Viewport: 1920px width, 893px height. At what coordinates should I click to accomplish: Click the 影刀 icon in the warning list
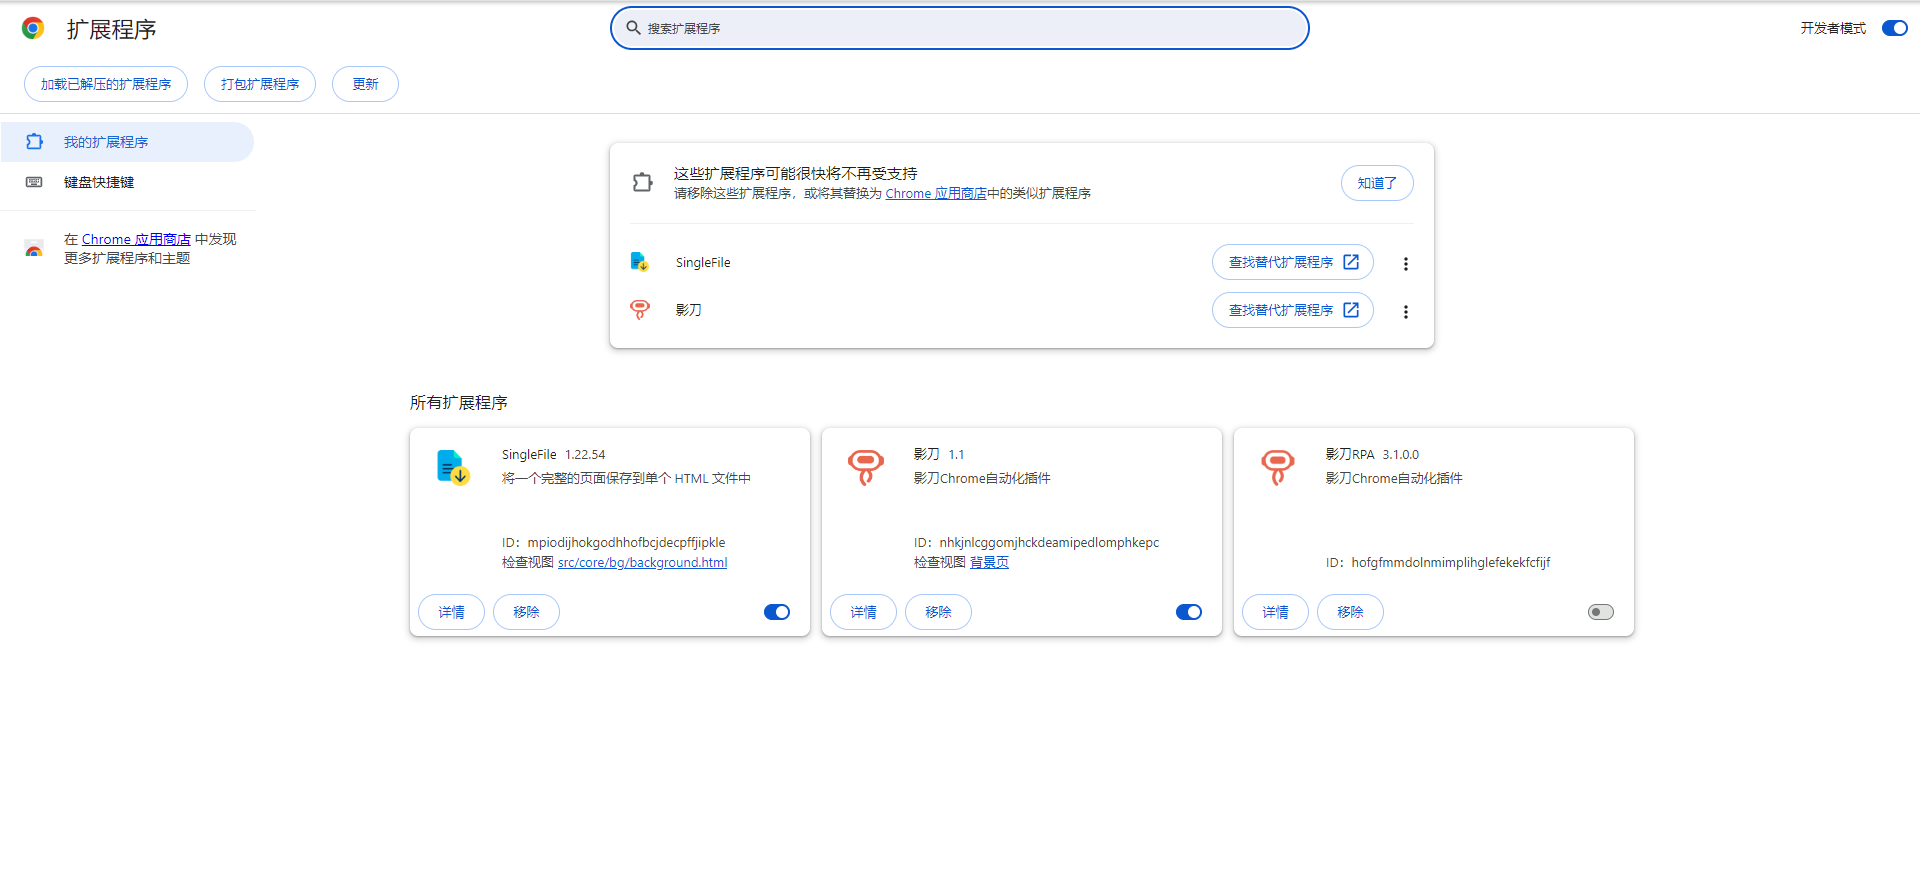(x=640, y=310)
